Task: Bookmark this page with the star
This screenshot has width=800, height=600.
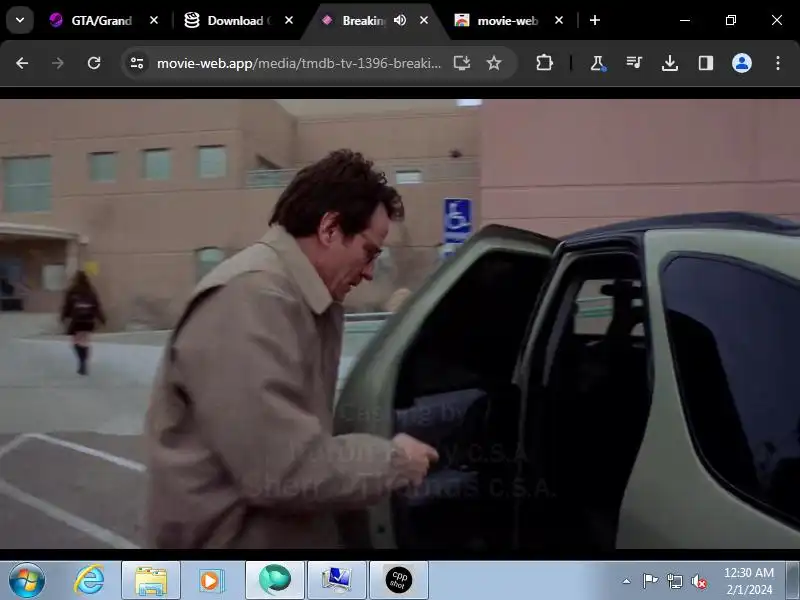Action: (493, 63)
